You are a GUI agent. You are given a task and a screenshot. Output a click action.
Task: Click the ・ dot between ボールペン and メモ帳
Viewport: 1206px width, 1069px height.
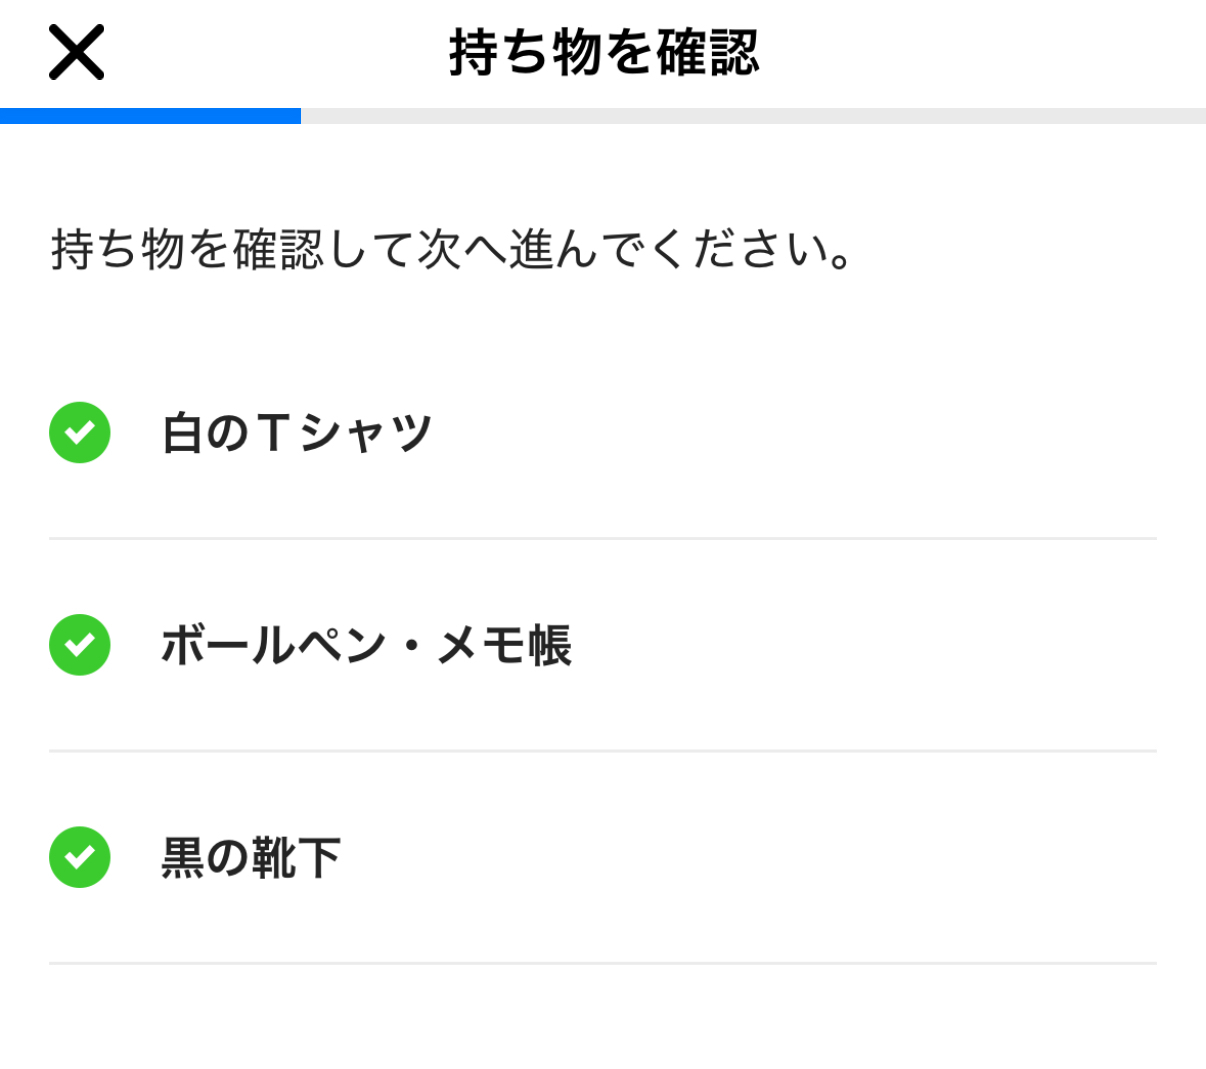[x=412, y=646]
